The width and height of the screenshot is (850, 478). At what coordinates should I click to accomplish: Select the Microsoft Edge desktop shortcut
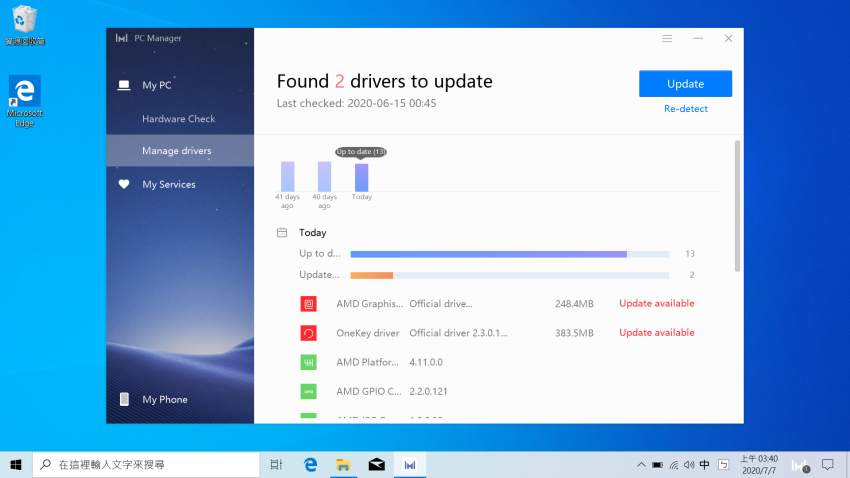[x=24, y=101]
